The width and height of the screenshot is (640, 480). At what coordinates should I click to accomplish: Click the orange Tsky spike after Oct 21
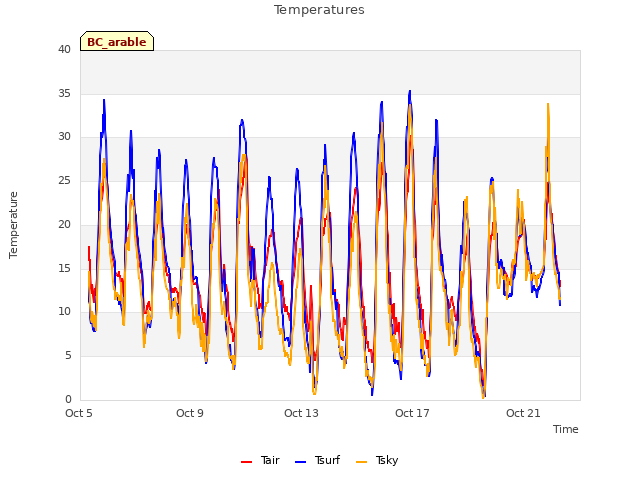pos(548,105)
